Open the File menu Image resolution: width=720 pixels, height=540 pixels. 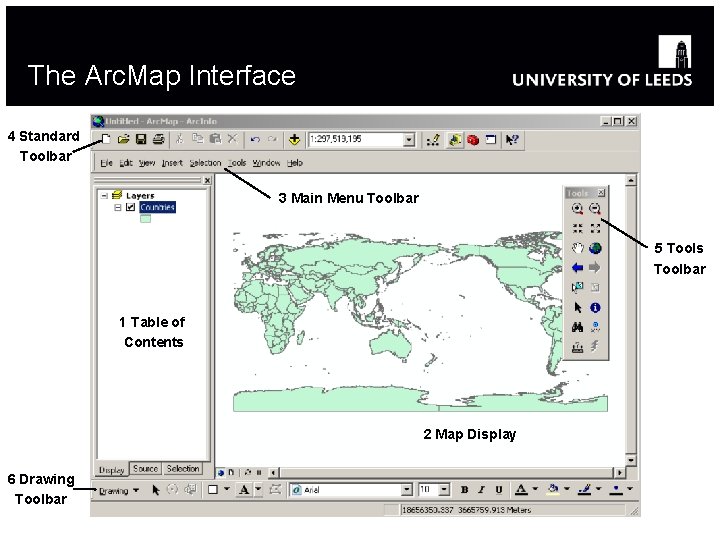click(106, 163)
